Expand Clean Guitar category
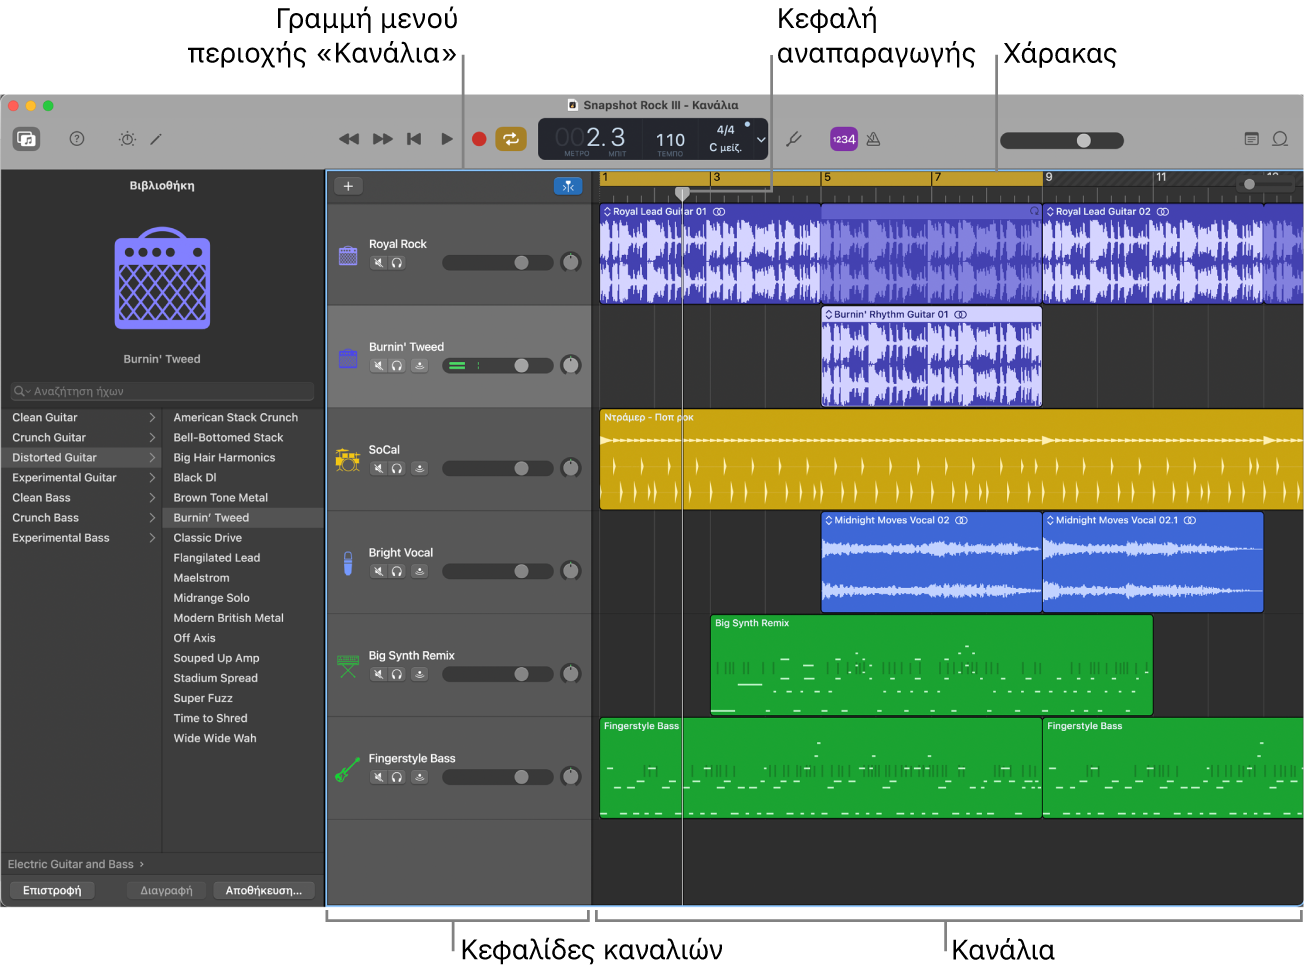The height and width of the screenshot is (976, 1306). [x=152, y=417]
